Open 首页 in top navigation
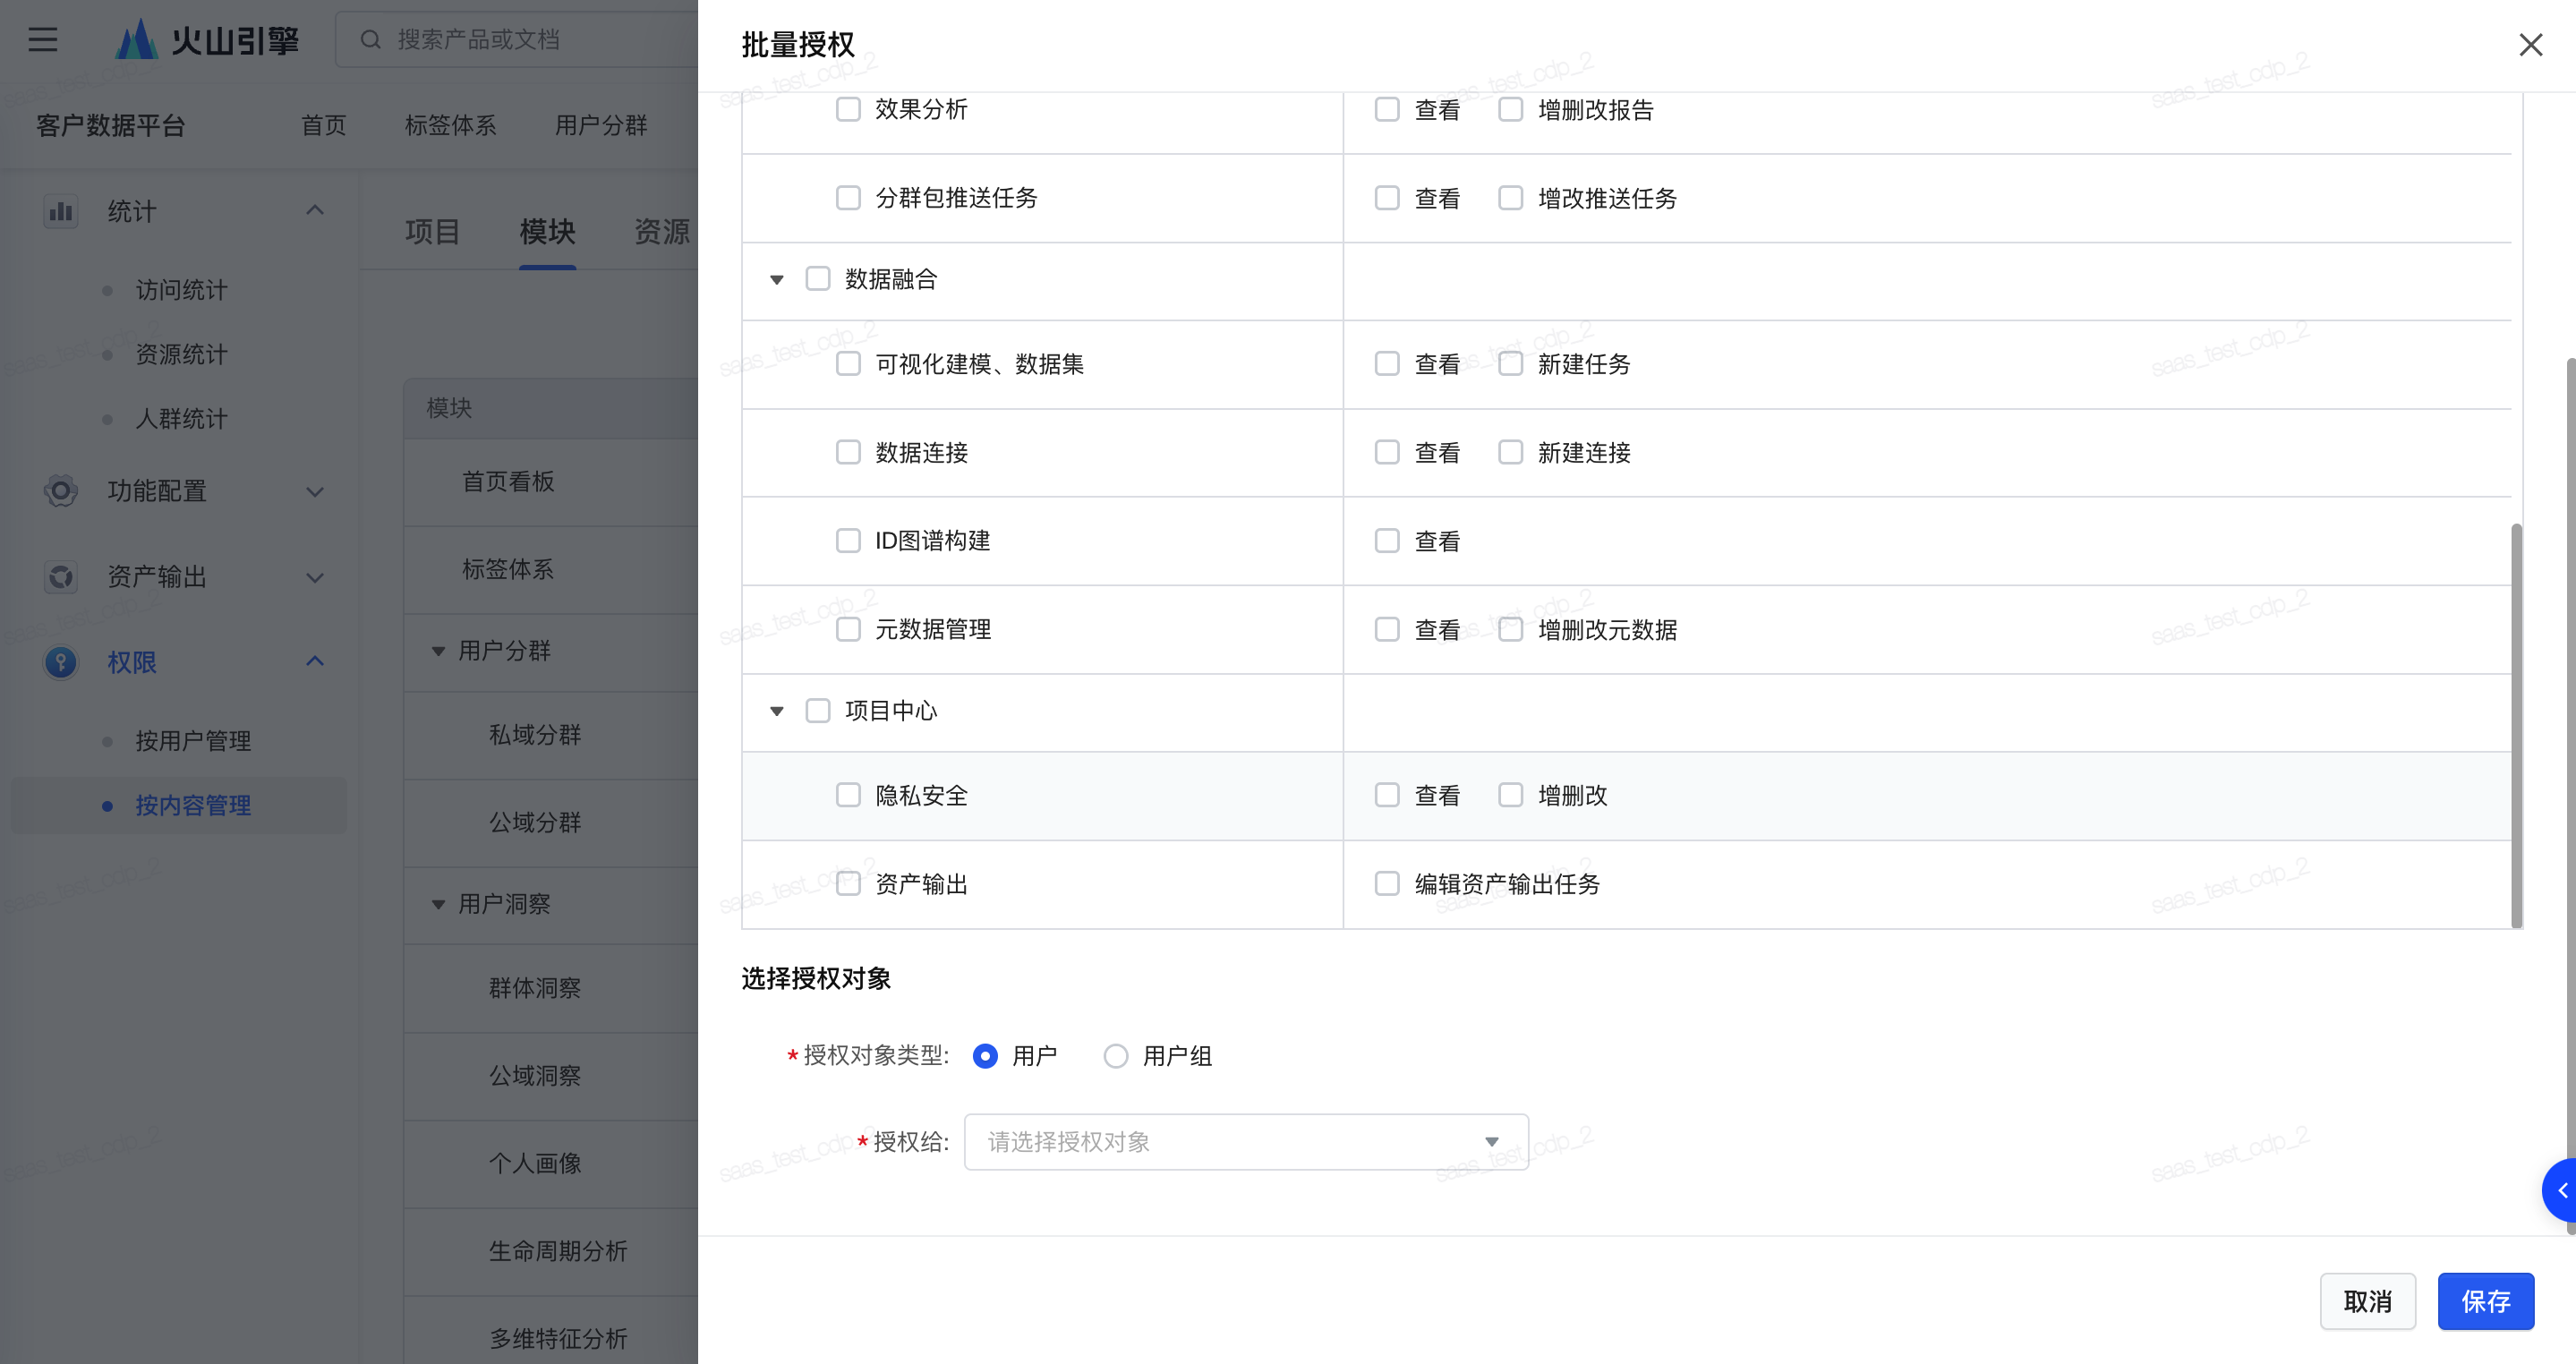 coord(324,125)
